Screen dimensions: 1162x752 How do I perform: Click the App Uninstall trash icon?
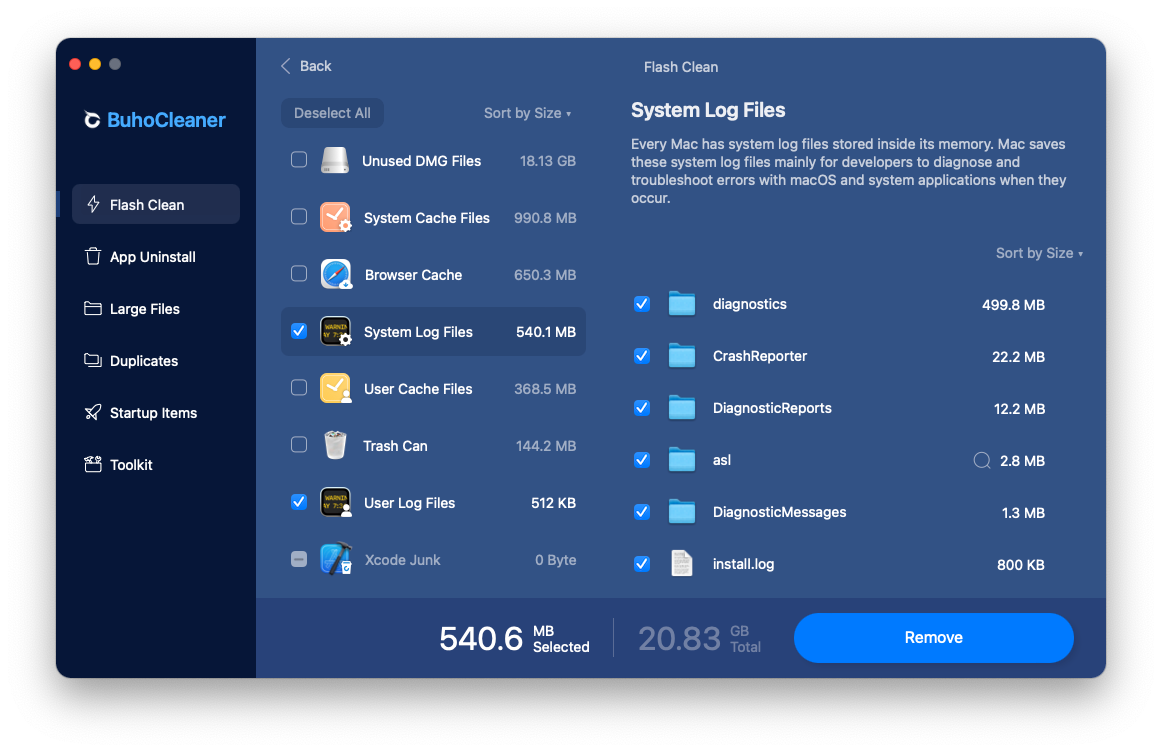pyautogui.click(x=93, y=256)
